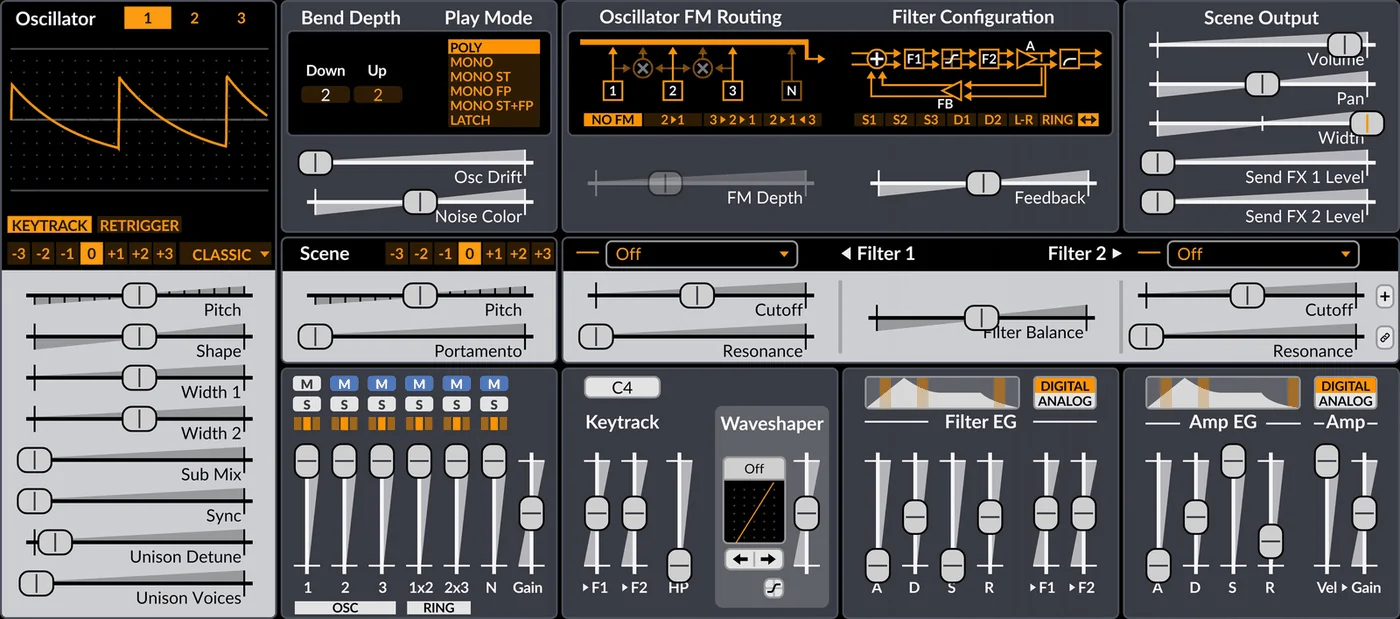Select MONO ST+FP play mode

[494, 105]
